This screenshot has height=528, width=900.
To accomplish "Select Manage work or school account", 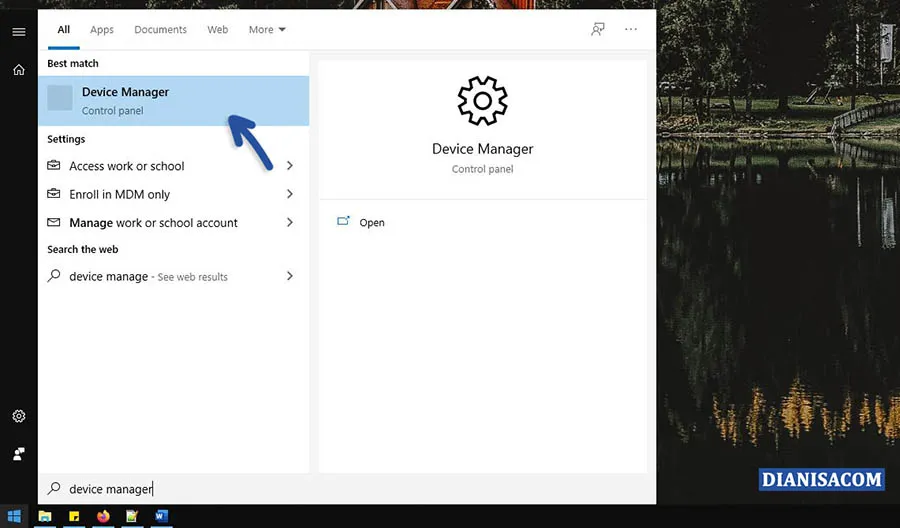I will click(x=173, y=222).
